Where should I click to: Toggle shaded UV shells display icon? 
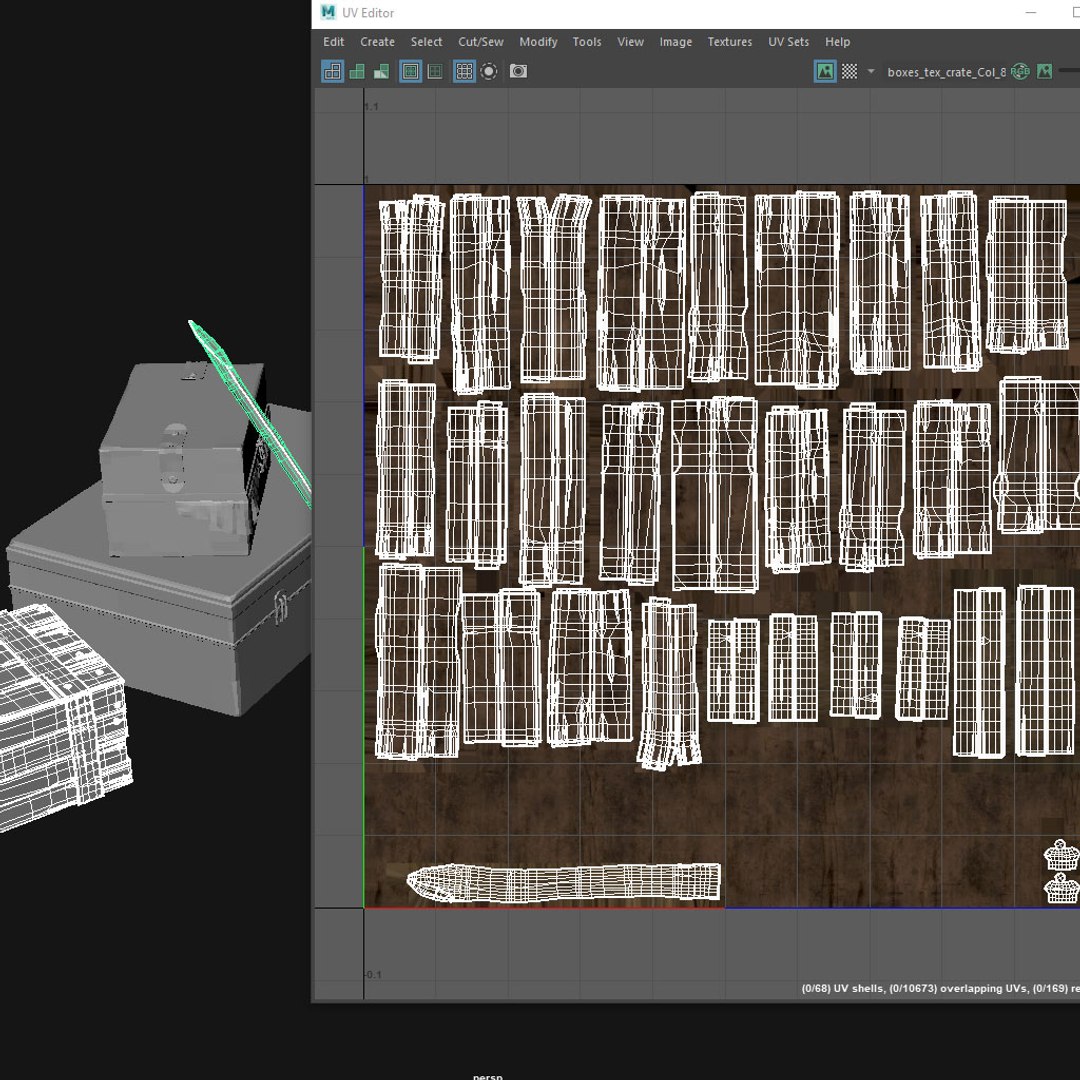coord(357,71)
